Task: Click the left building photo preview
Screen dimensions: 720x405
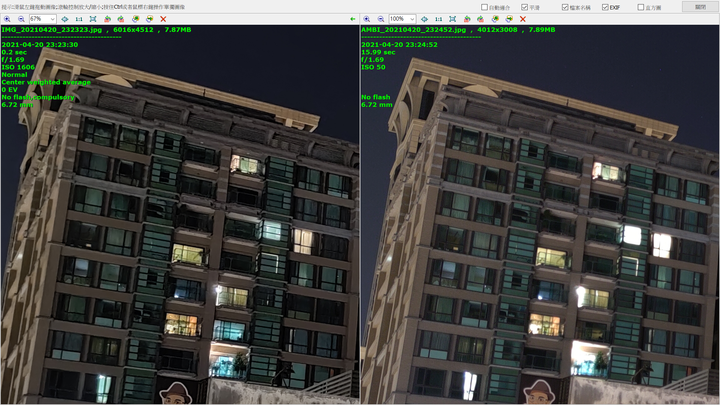Action: click(x=180, y=214)
